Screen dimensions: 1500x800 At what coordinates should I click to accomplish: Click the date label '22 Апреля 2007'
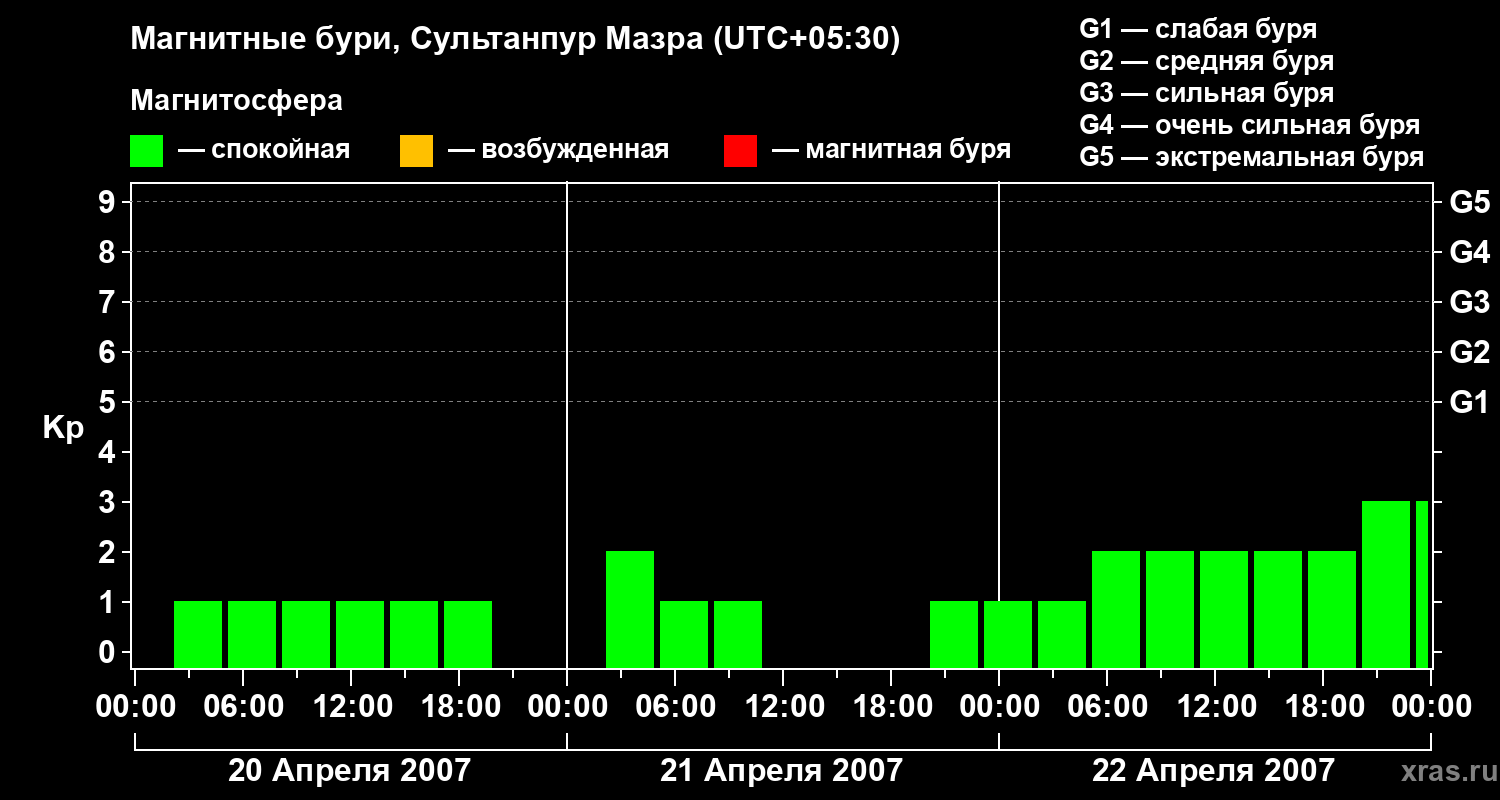(x=1213, y=770)
